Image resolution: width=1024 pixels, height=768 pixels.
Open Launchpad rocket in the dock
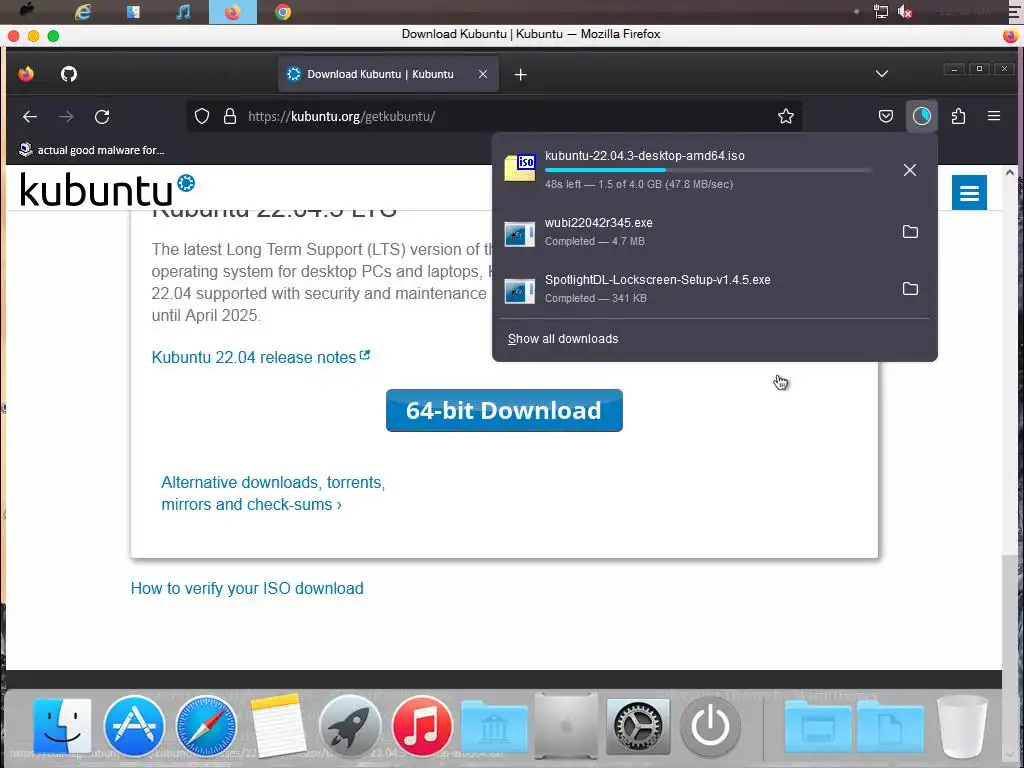pyautogui.click(x=349, y=726)
